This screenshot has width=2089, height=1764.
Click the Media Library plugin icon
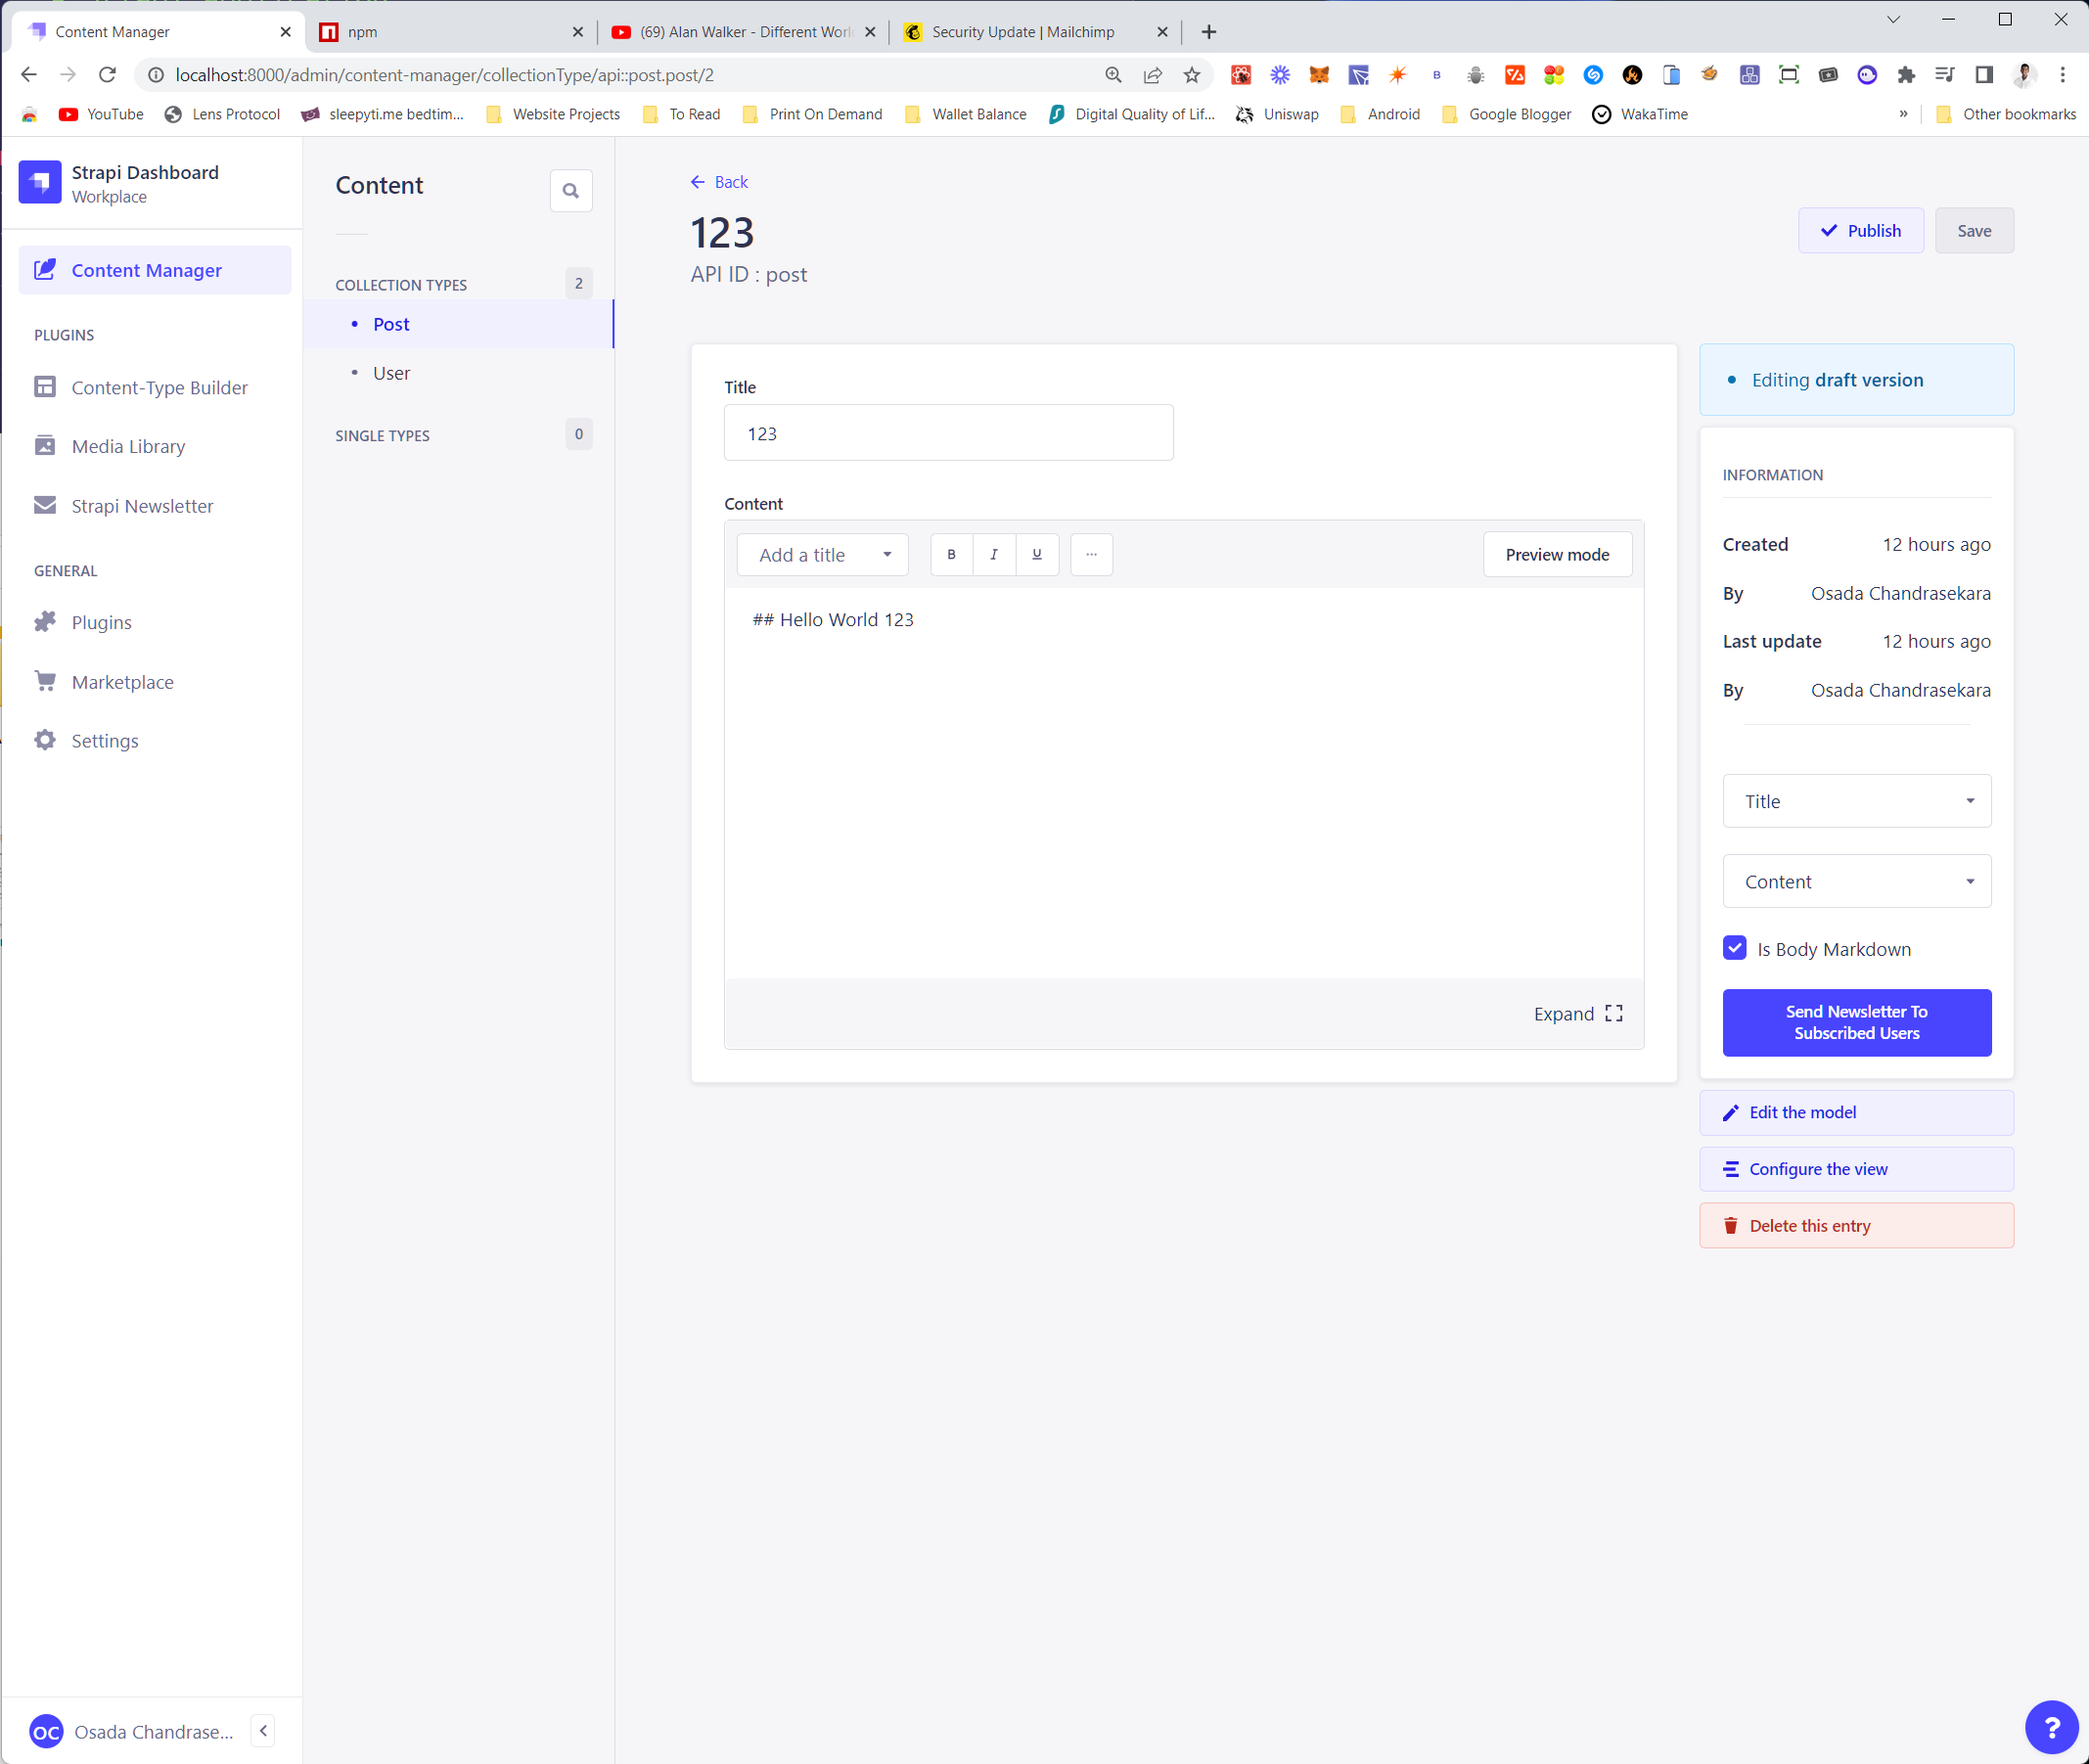click(47, 446)
